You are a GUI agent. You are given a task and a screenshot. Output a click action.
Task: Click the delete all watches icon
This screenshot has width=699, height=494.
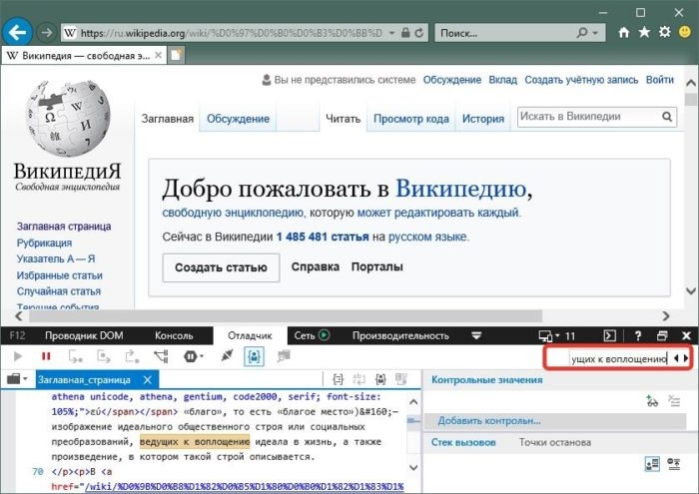(674, 401)
